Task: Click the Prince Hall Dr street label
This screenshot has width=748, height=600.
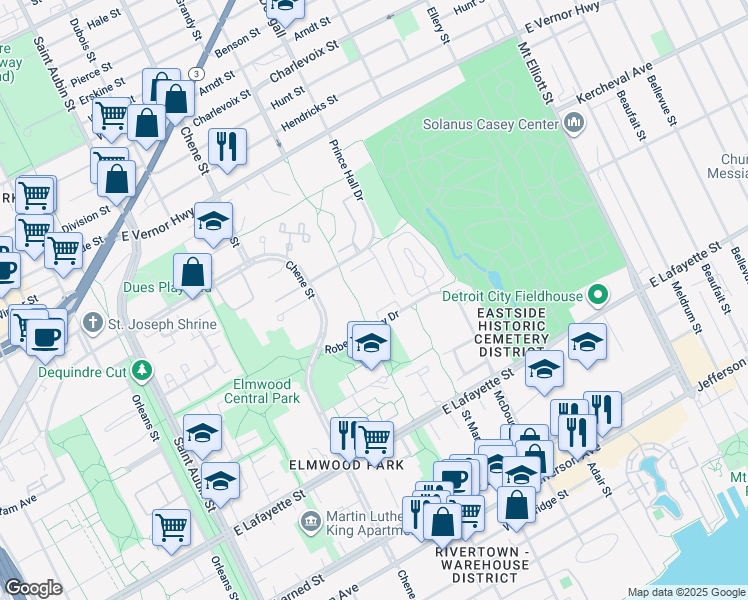Action: (346, 170)
